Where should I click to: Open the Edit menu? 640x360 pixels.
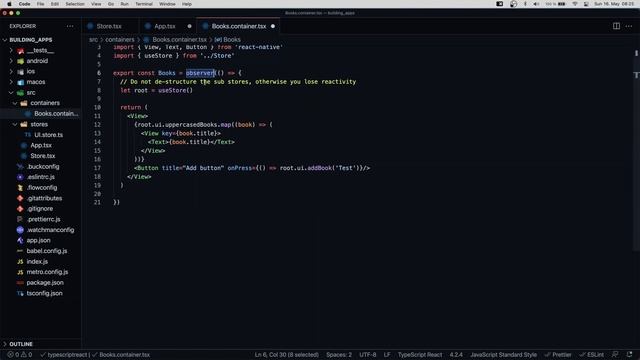click(55, 4)
